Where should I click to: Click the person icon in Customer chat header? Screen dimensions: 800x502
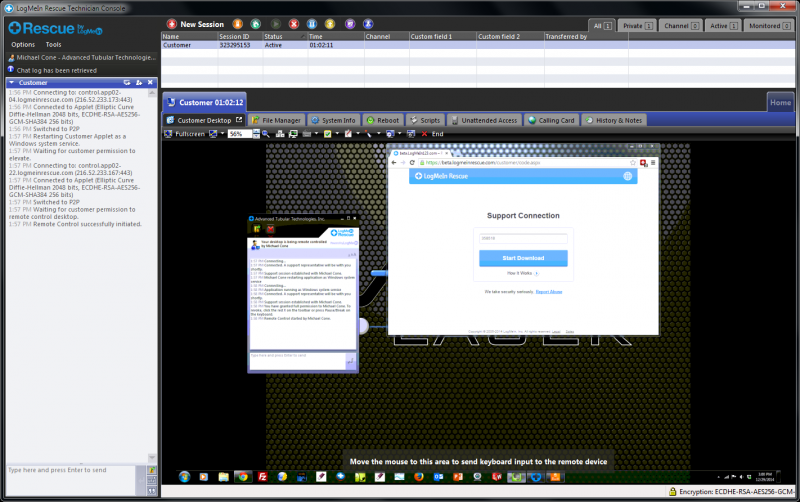tap(139, 82)
